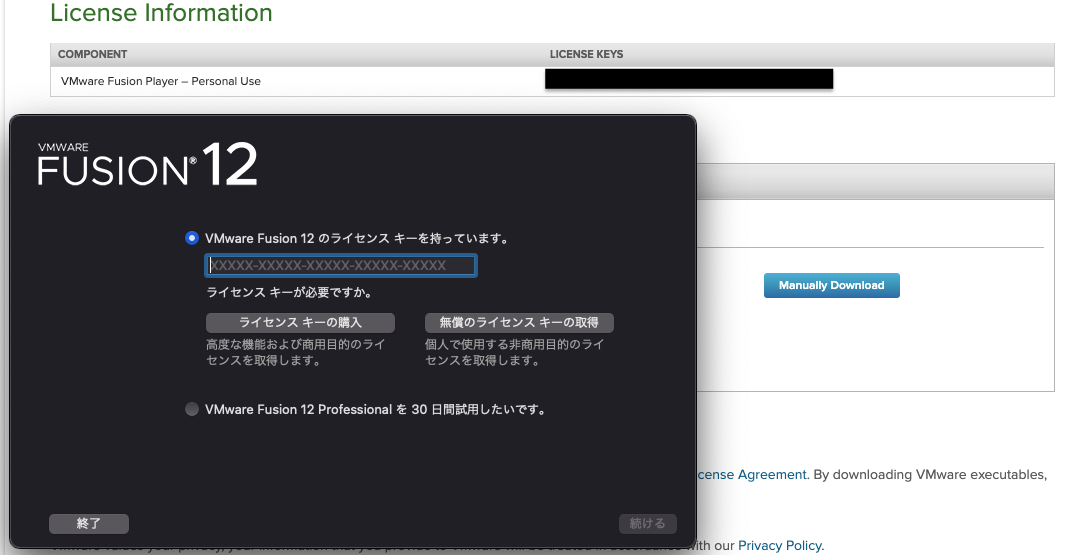
Task: Click the License Information heading
Action: point(161,13)
